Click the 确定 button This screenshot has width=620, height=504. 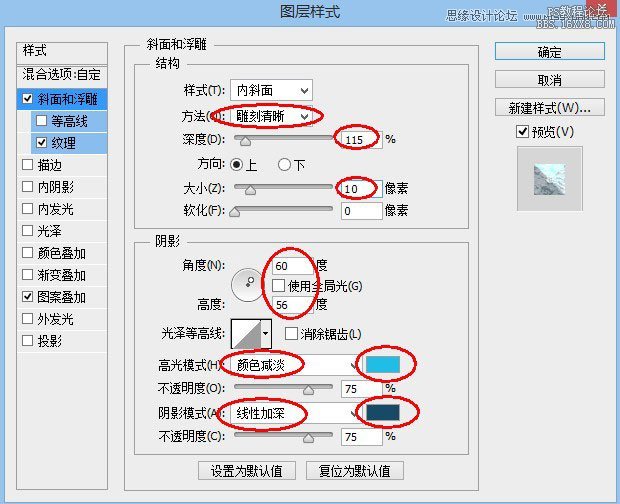point(550,52)
